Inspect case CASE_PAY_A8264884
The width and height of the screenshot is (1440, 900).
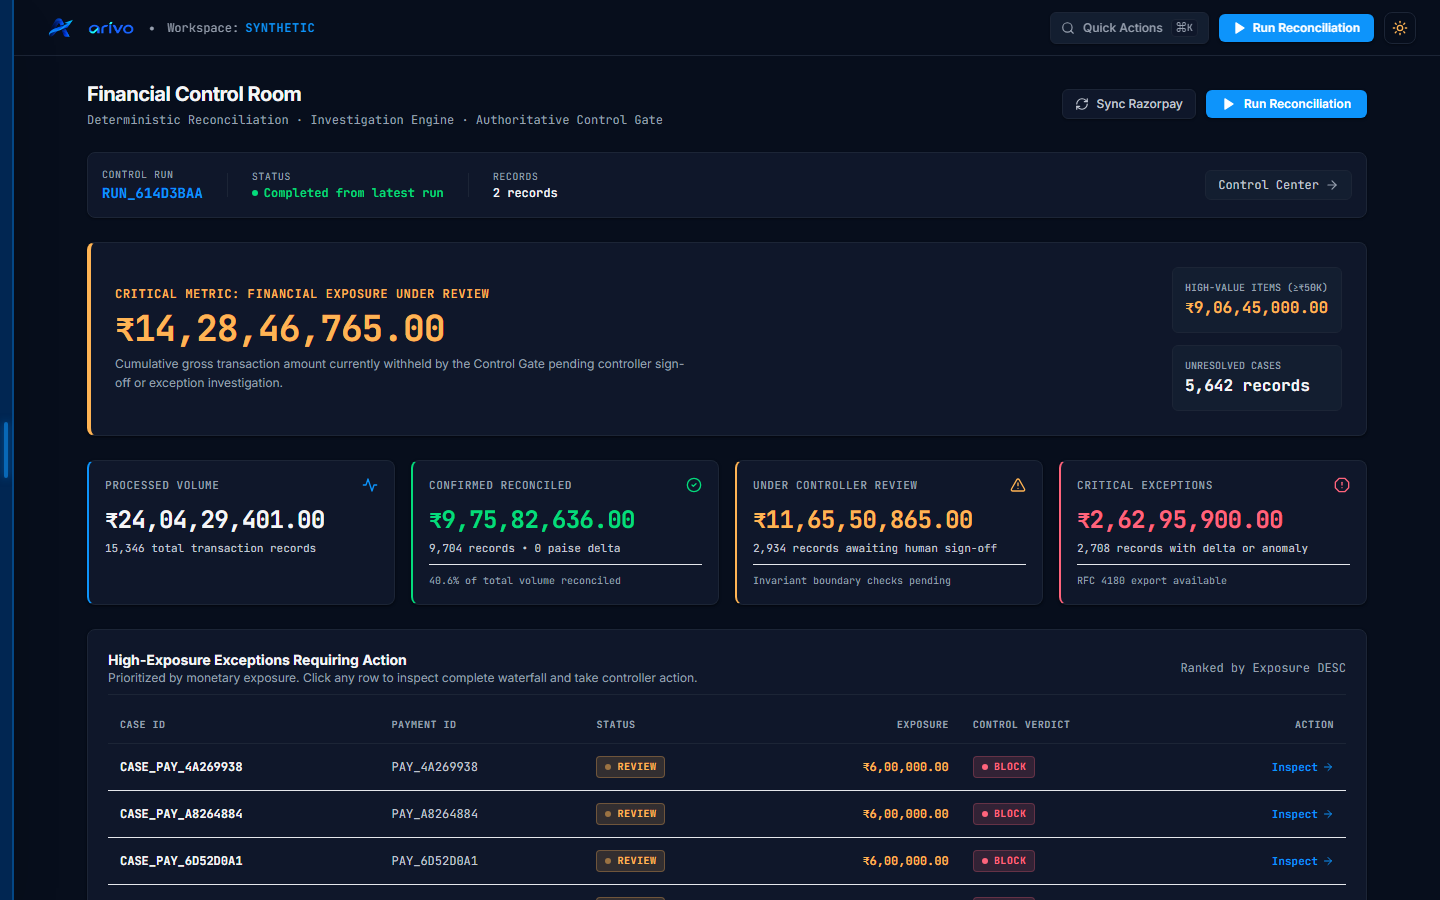click(x=1302, y=814)
